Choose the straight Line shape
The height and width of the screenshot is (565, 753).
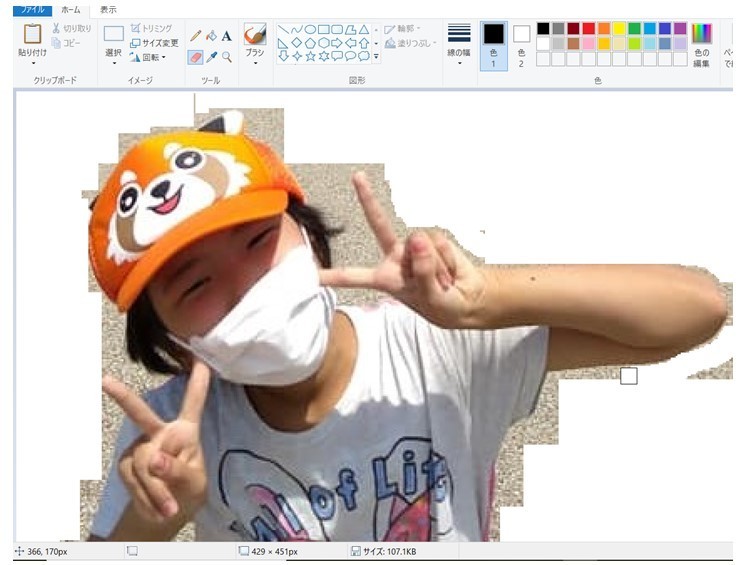[283, 30]
